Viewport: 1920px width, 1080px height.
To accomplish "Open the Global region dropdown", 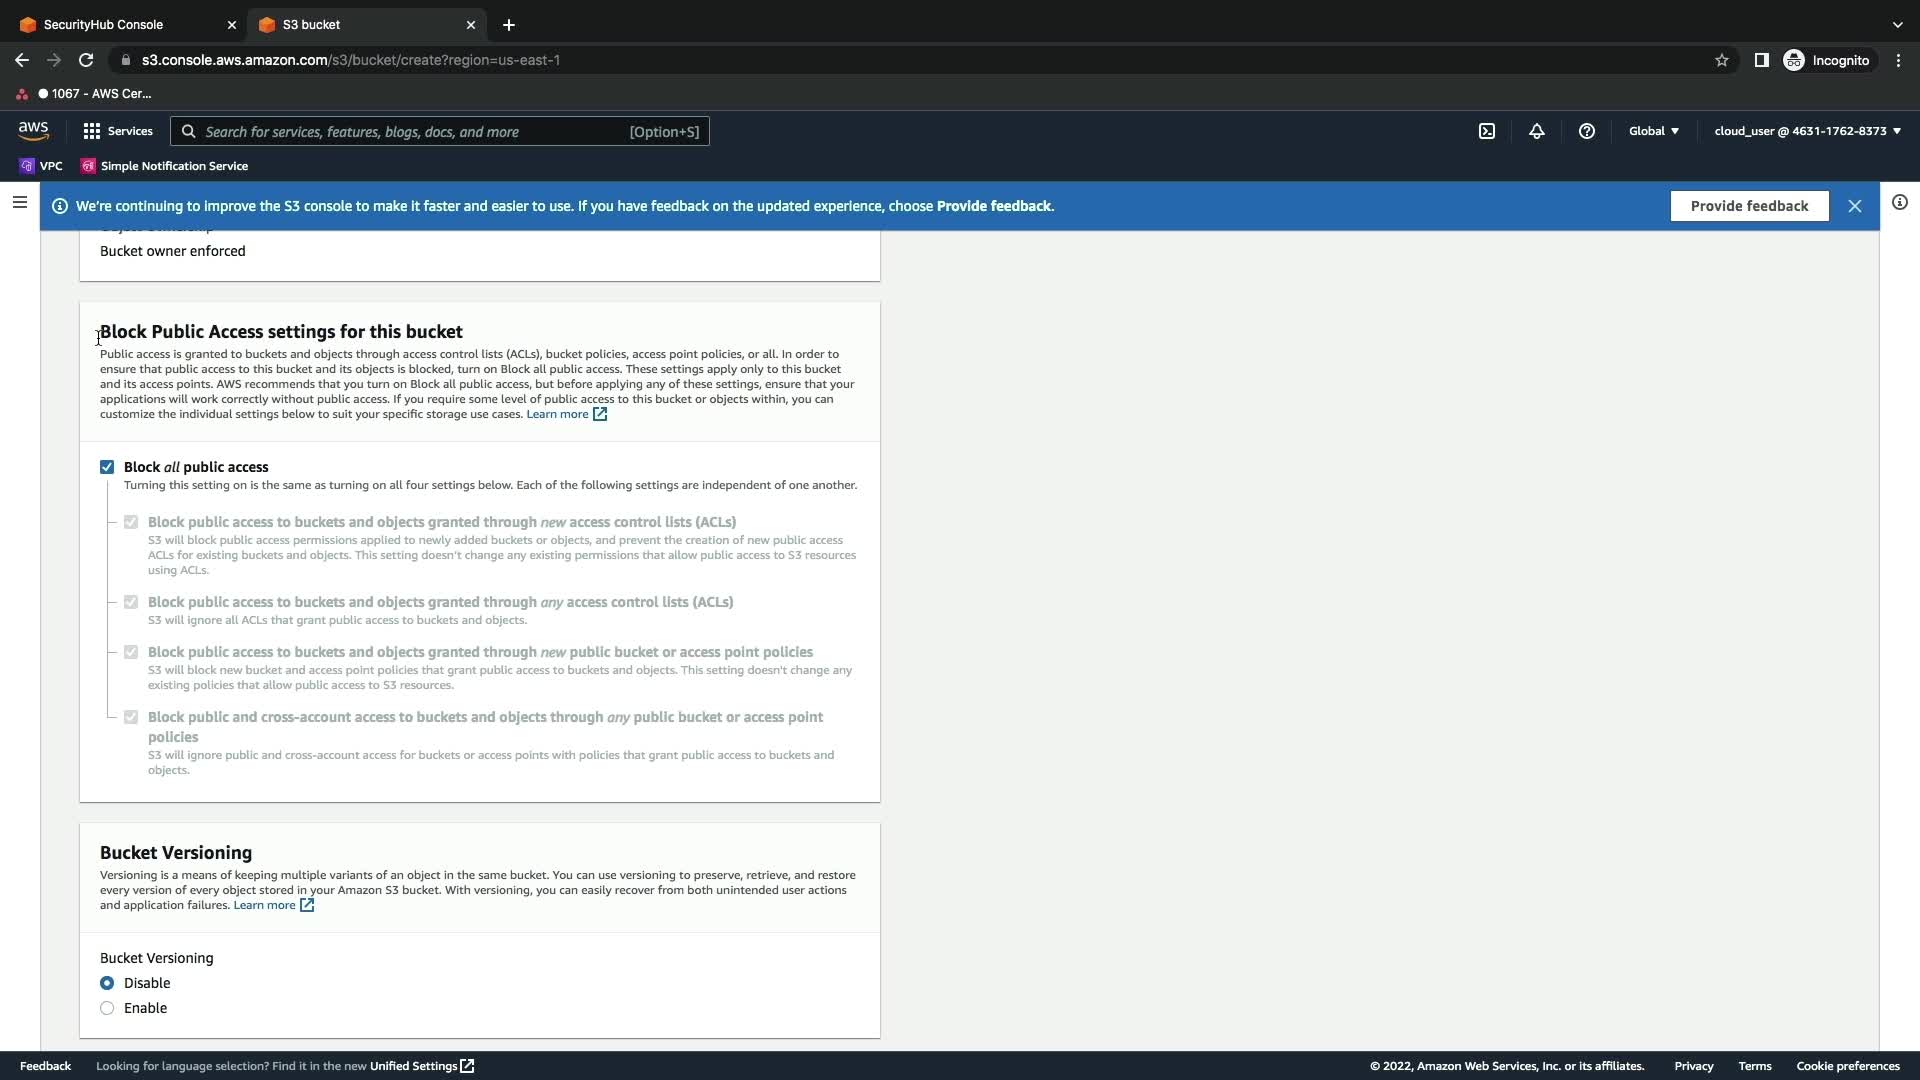I will 1653,131.
